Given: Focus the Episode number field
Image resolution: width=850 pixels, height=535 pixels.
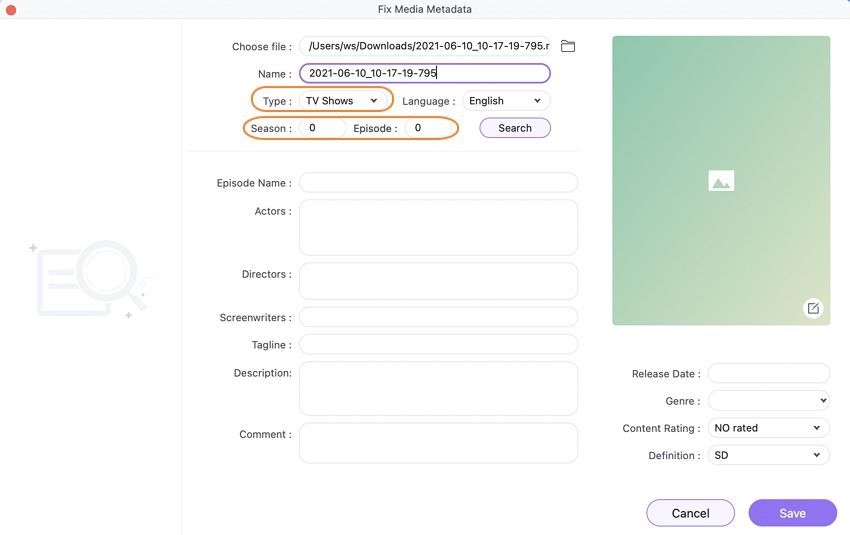Looking at the screenshot, I should [x=430, y=128].
